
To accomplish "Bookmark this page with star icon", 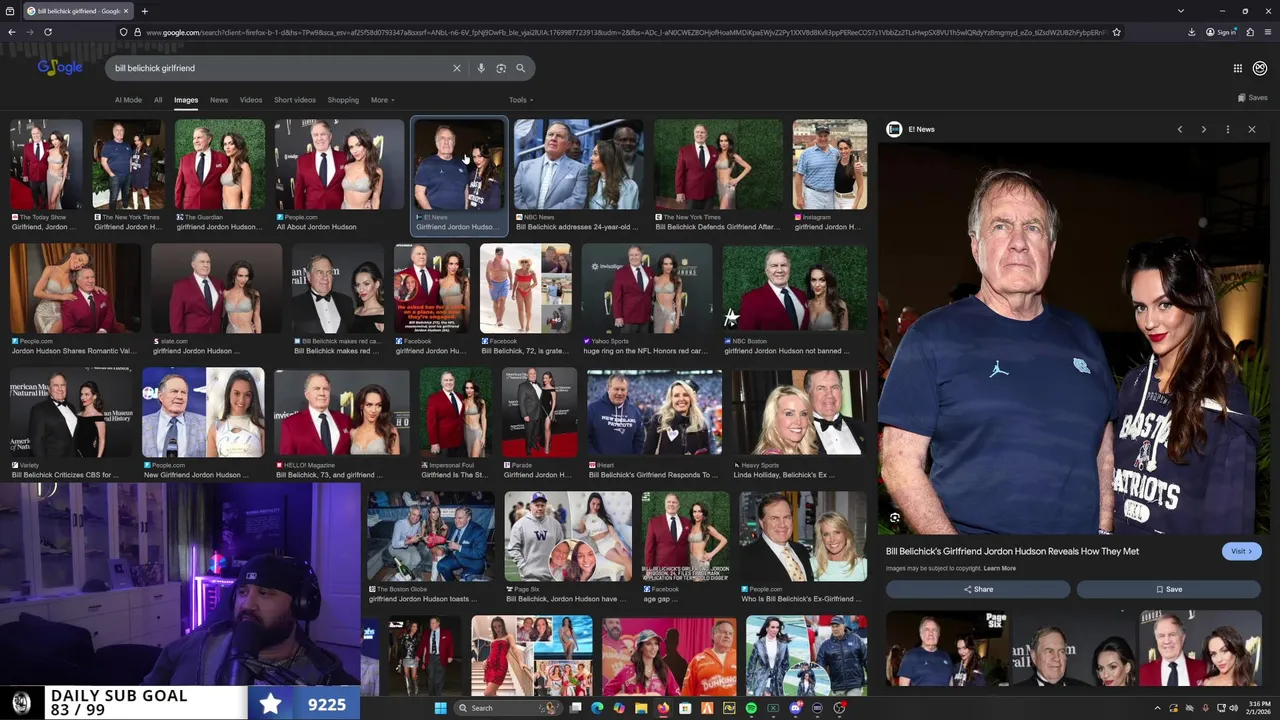I will [x=1116, y=32].
